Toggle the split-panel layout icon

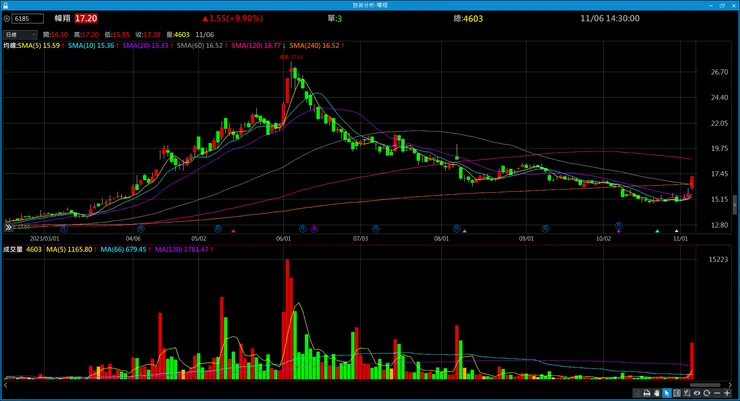(677, 393)
